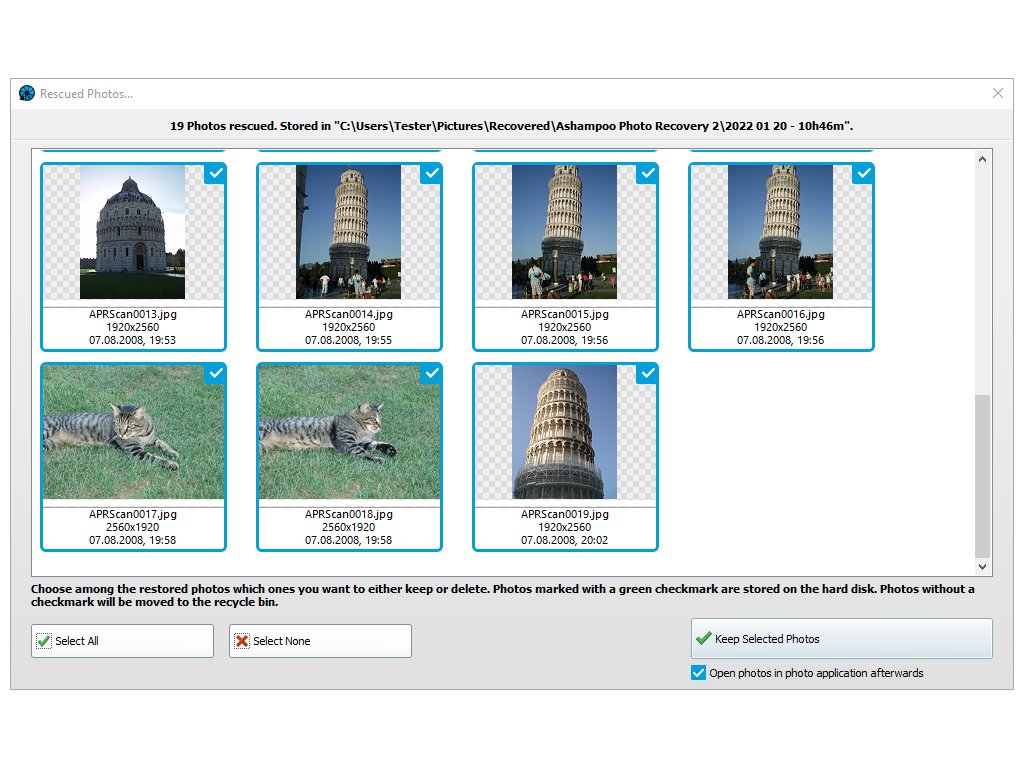Click the APRScan0013.jpg baptistery thumbnail image

[x=132, y=232]
